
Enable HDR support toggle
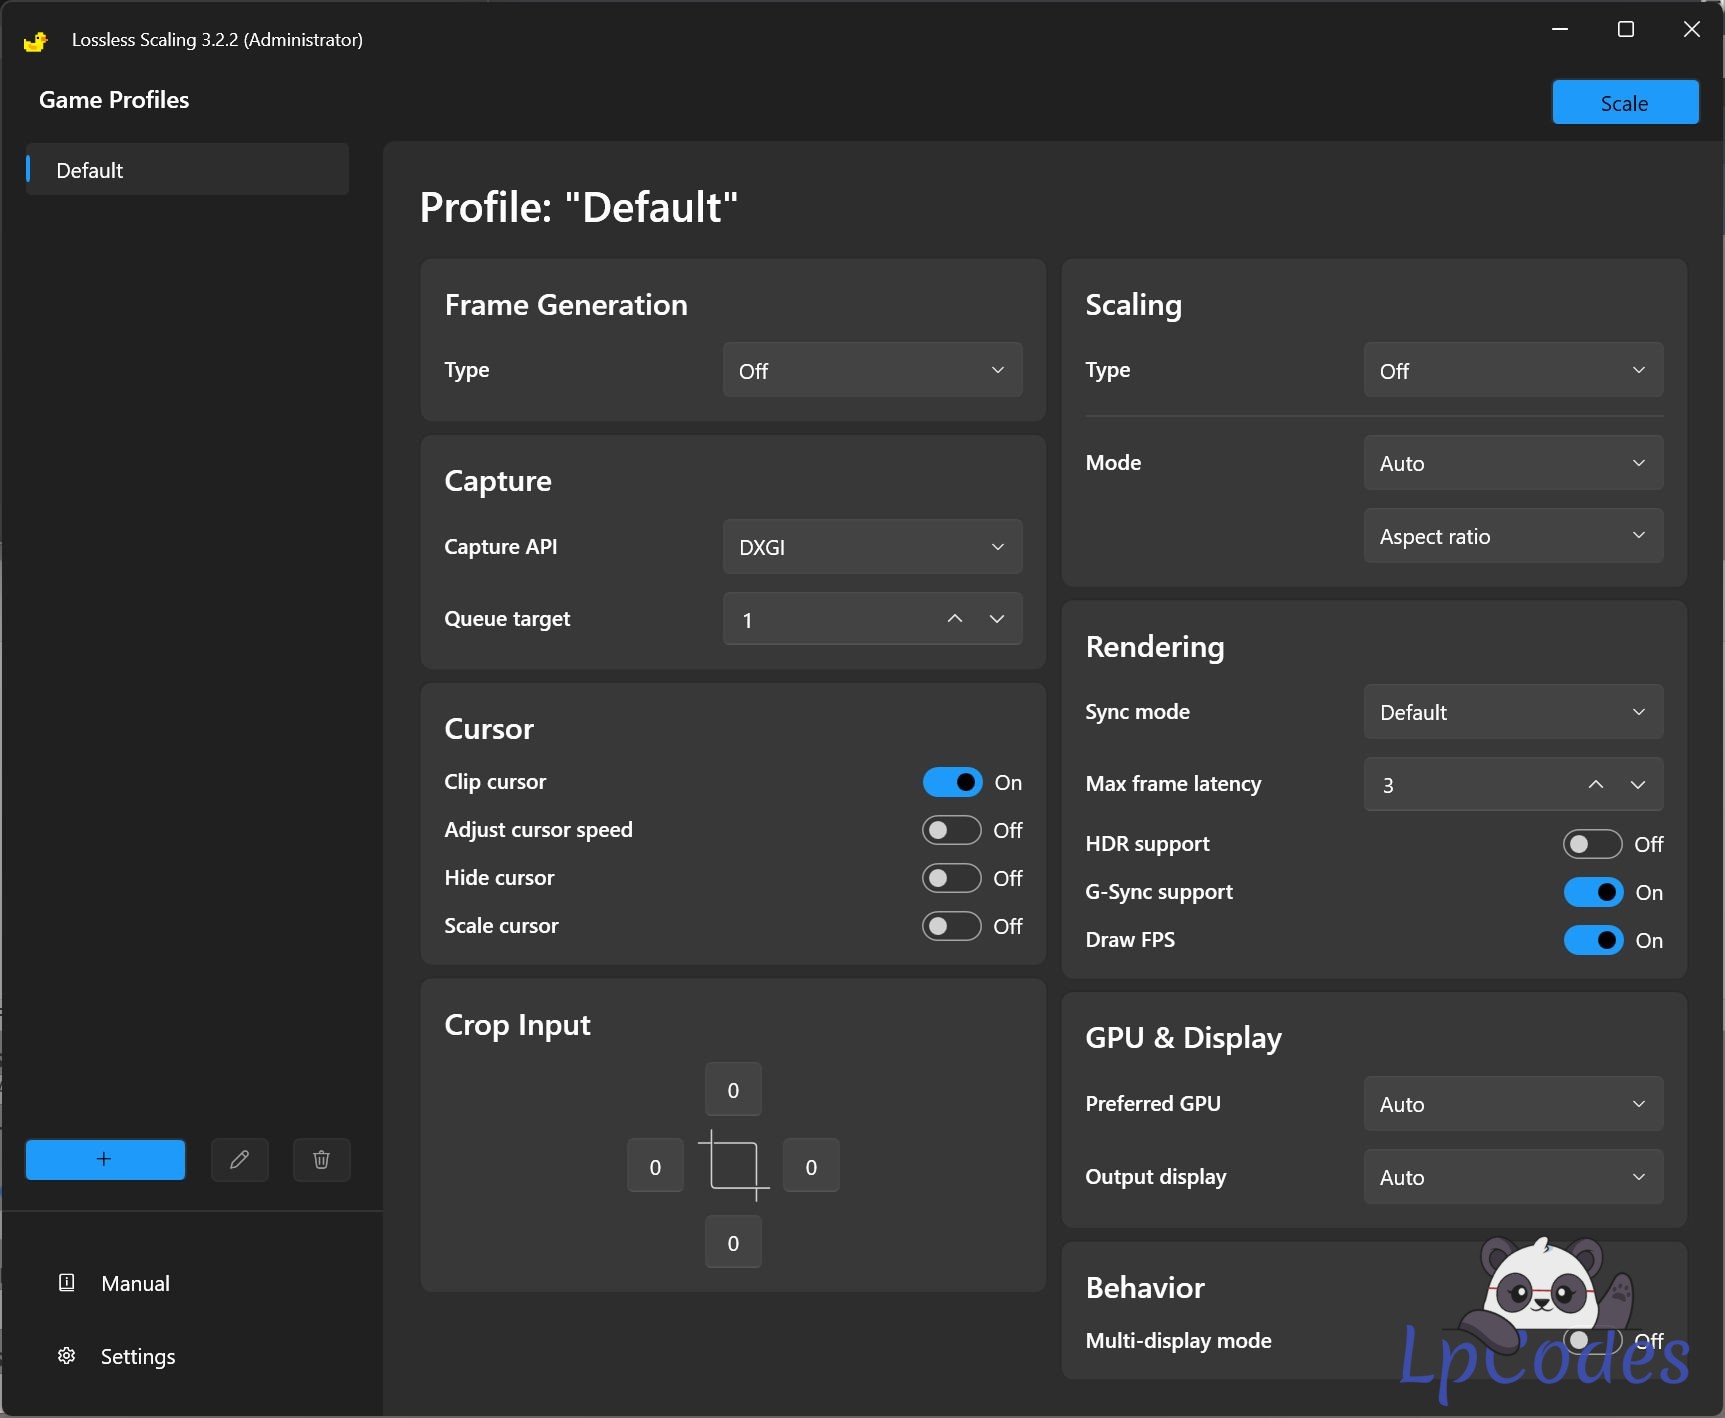1592,844
